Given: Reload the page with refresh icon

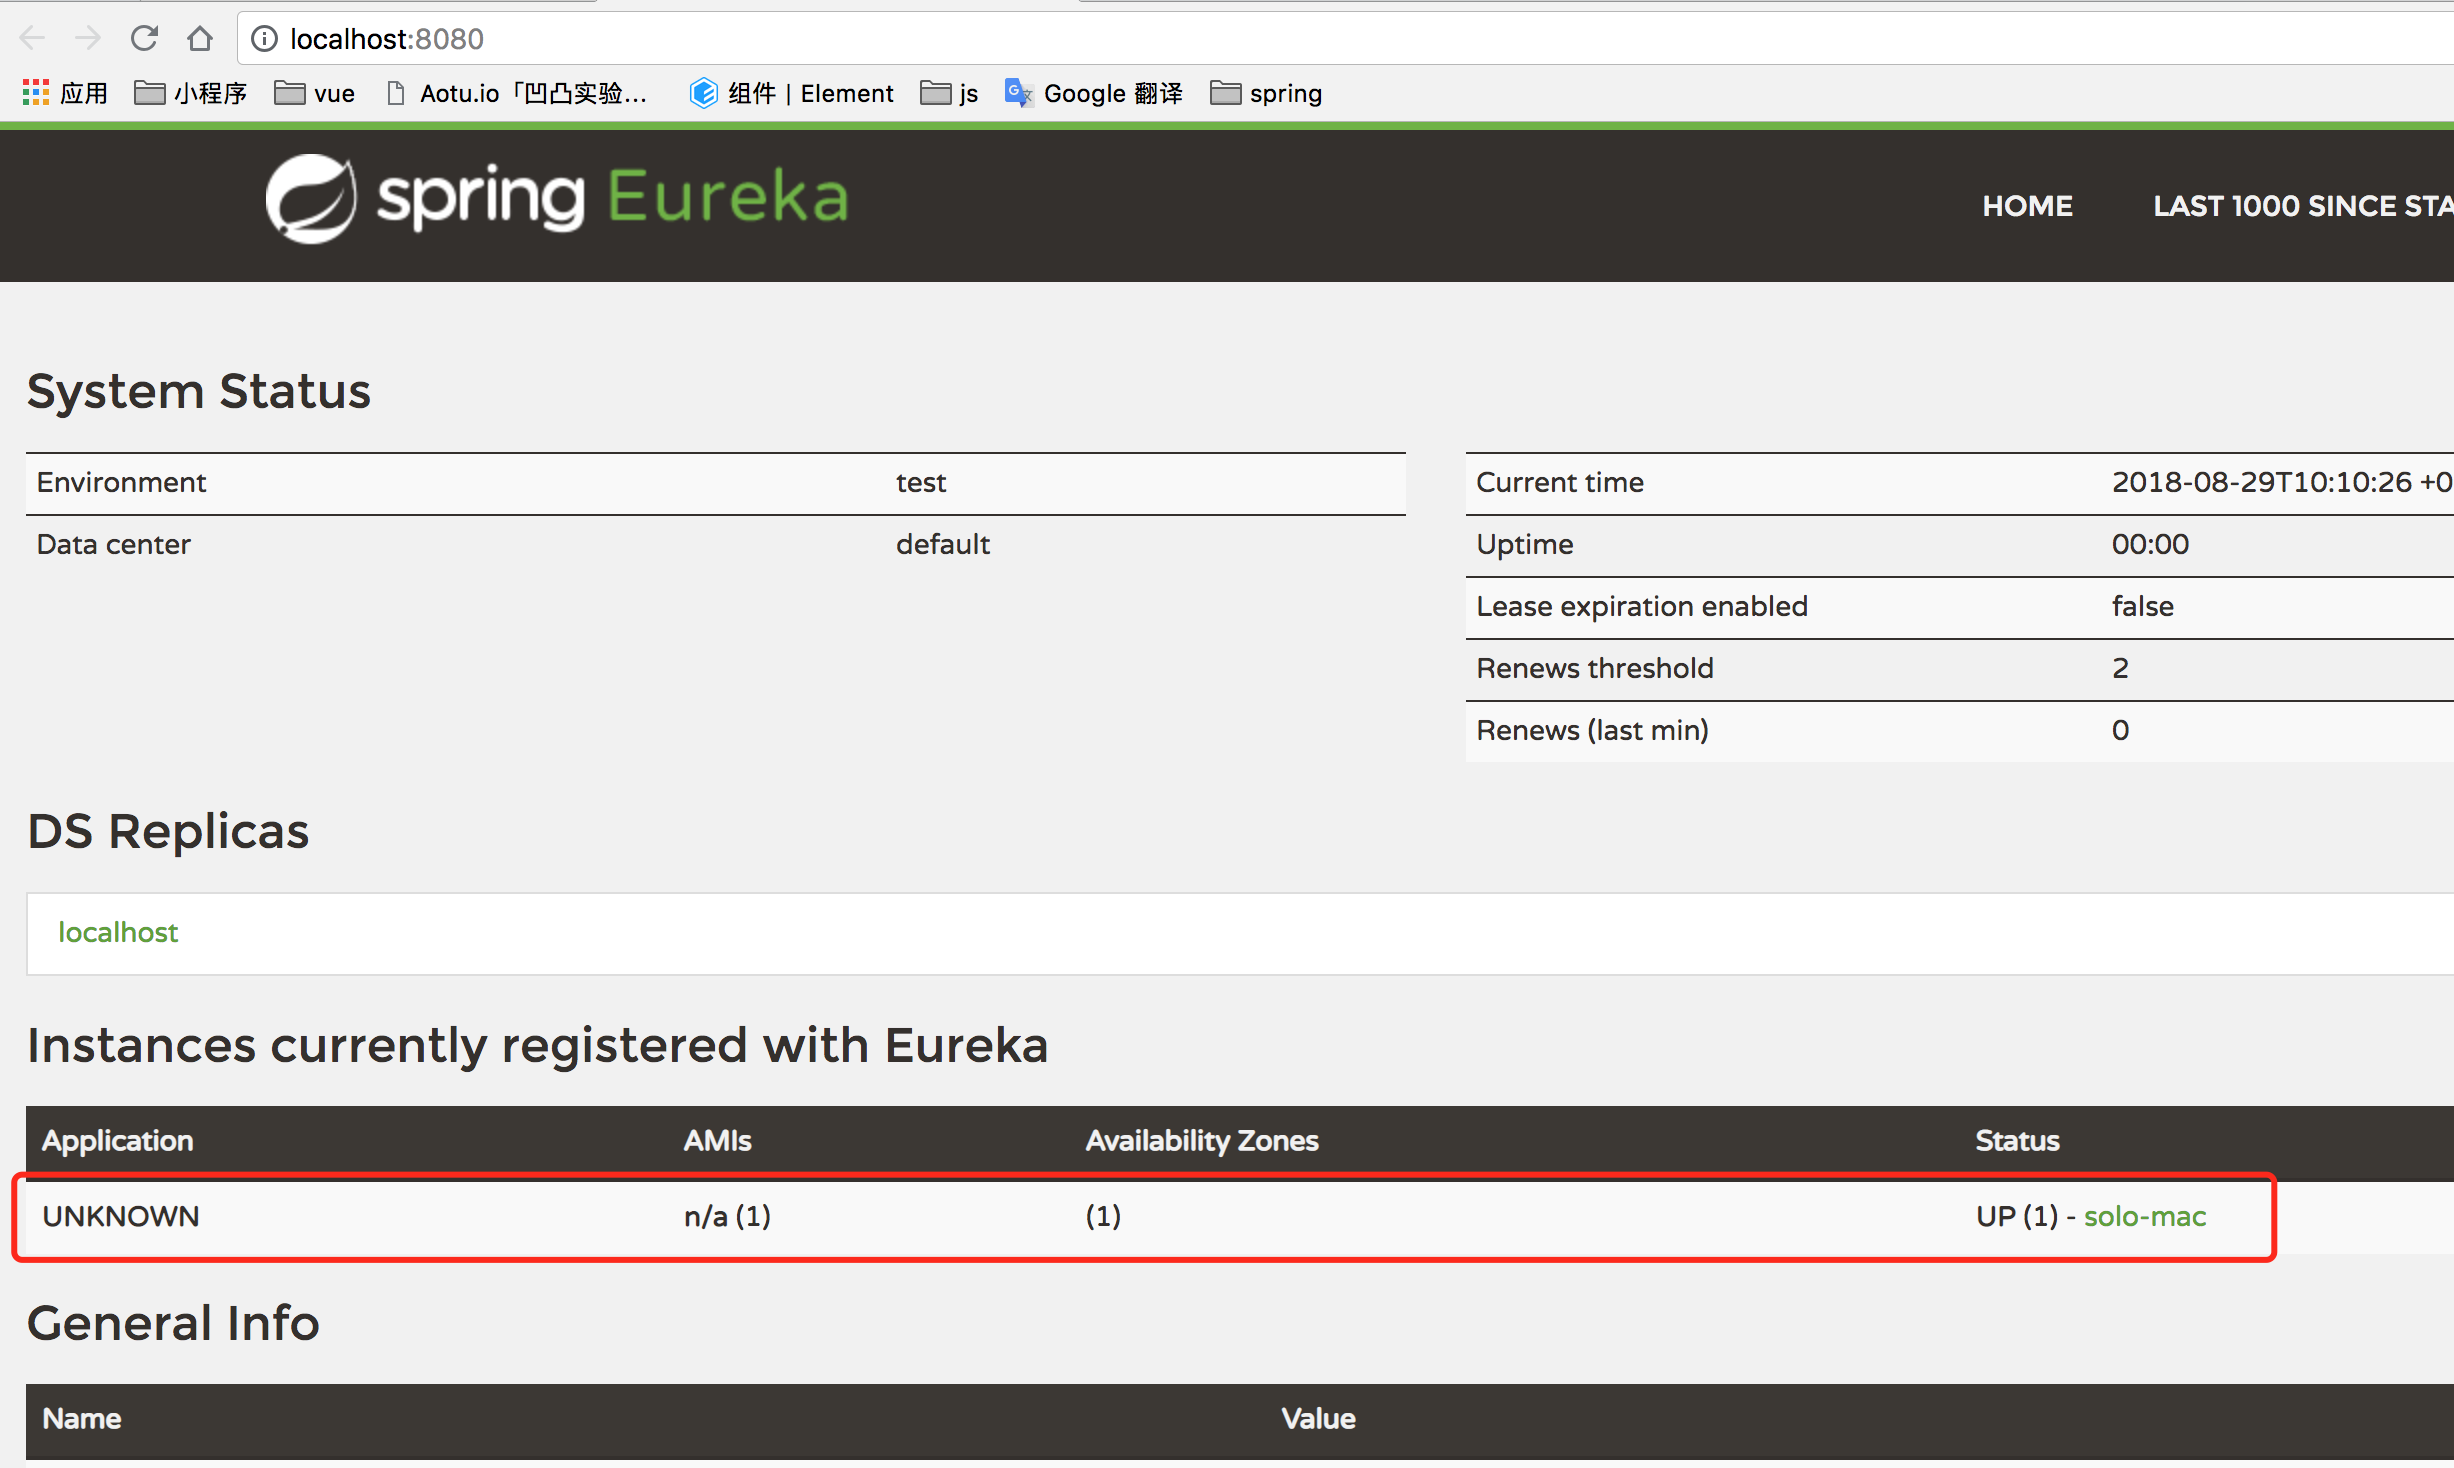Looking at the screenshot, I should pyautogui.click(x=144, y=39).
